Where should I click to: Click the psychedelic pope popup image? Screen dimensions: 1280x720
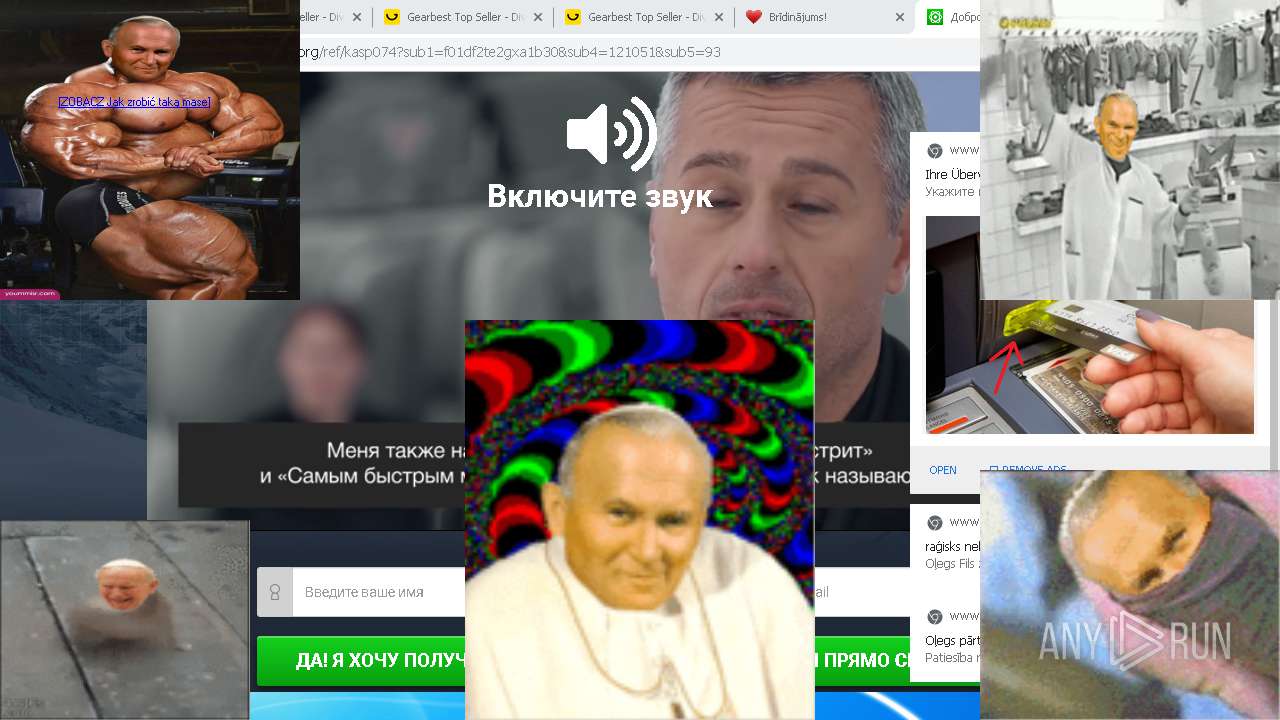click(639, 520)
